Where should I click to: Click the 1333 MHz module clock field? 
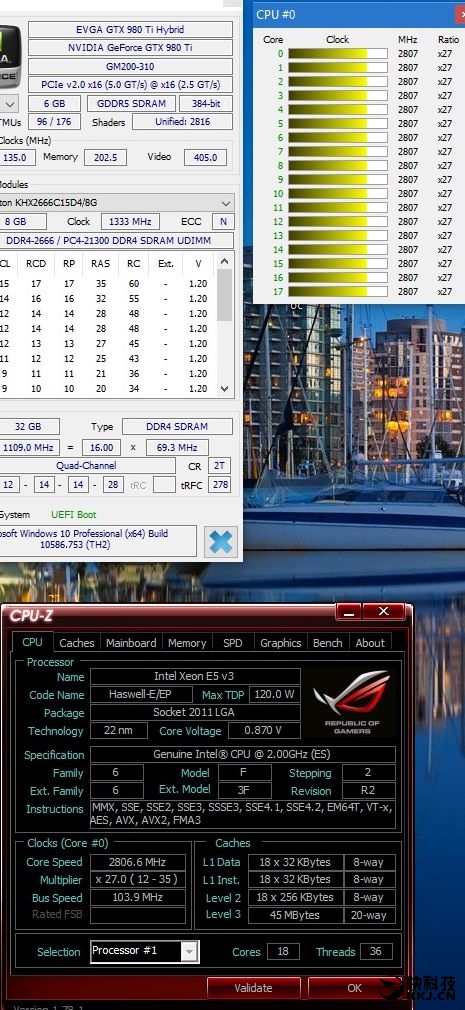coord(130,221)
